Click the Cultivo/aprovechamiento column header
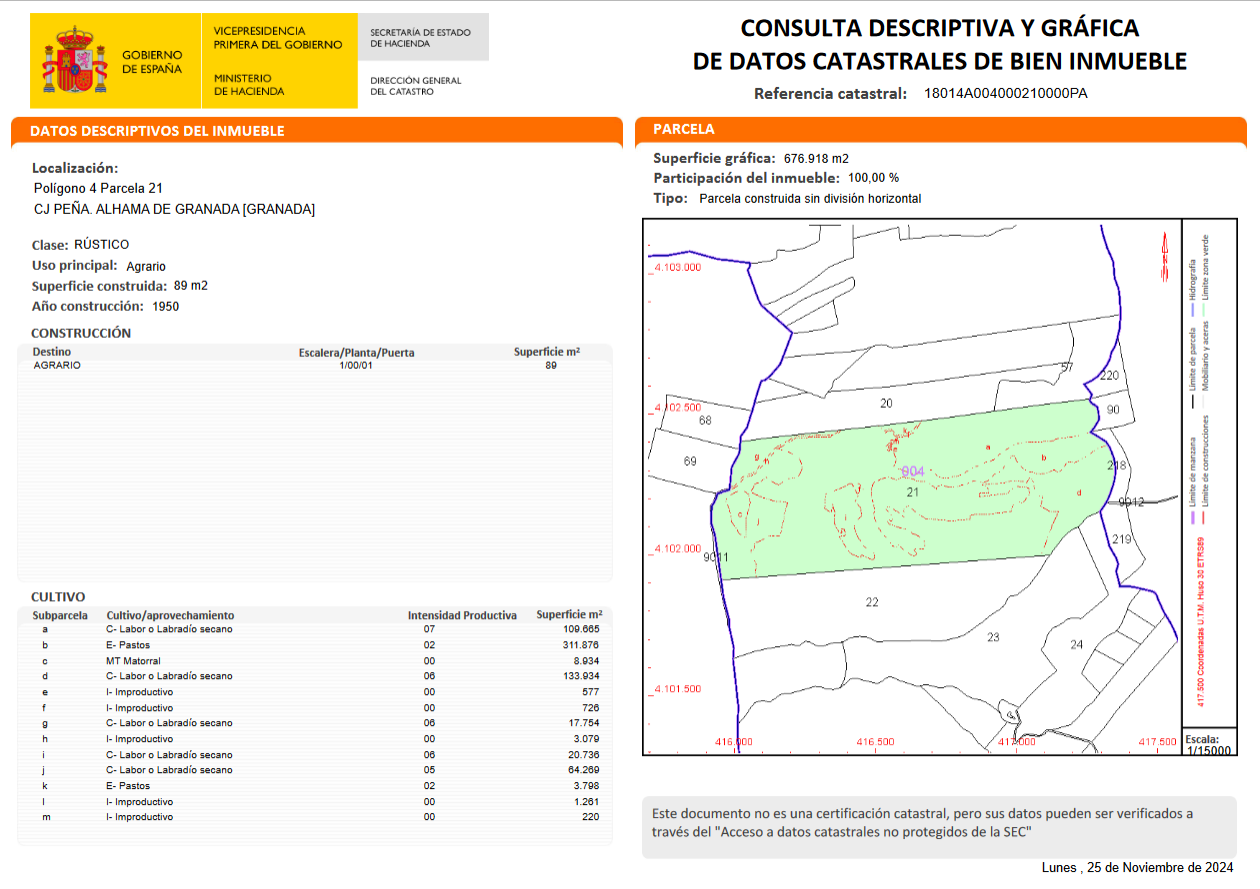Image resolution: width=1260 pixels, height=889 pixels. tap(170, 615)
